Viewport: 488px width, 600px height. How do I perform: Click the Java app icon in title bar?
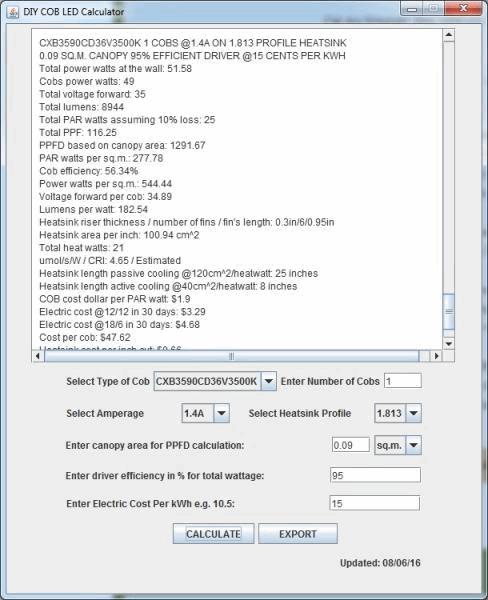13,12
